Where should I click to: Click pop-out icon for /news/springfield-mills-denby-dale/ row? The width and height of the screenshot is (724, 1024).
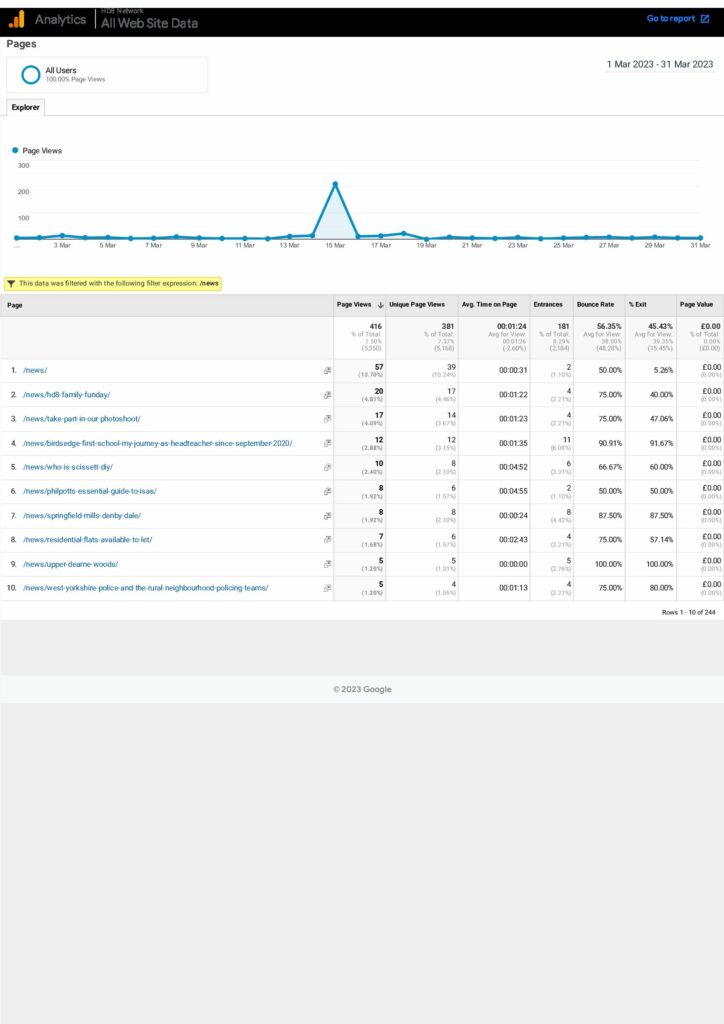327,516
